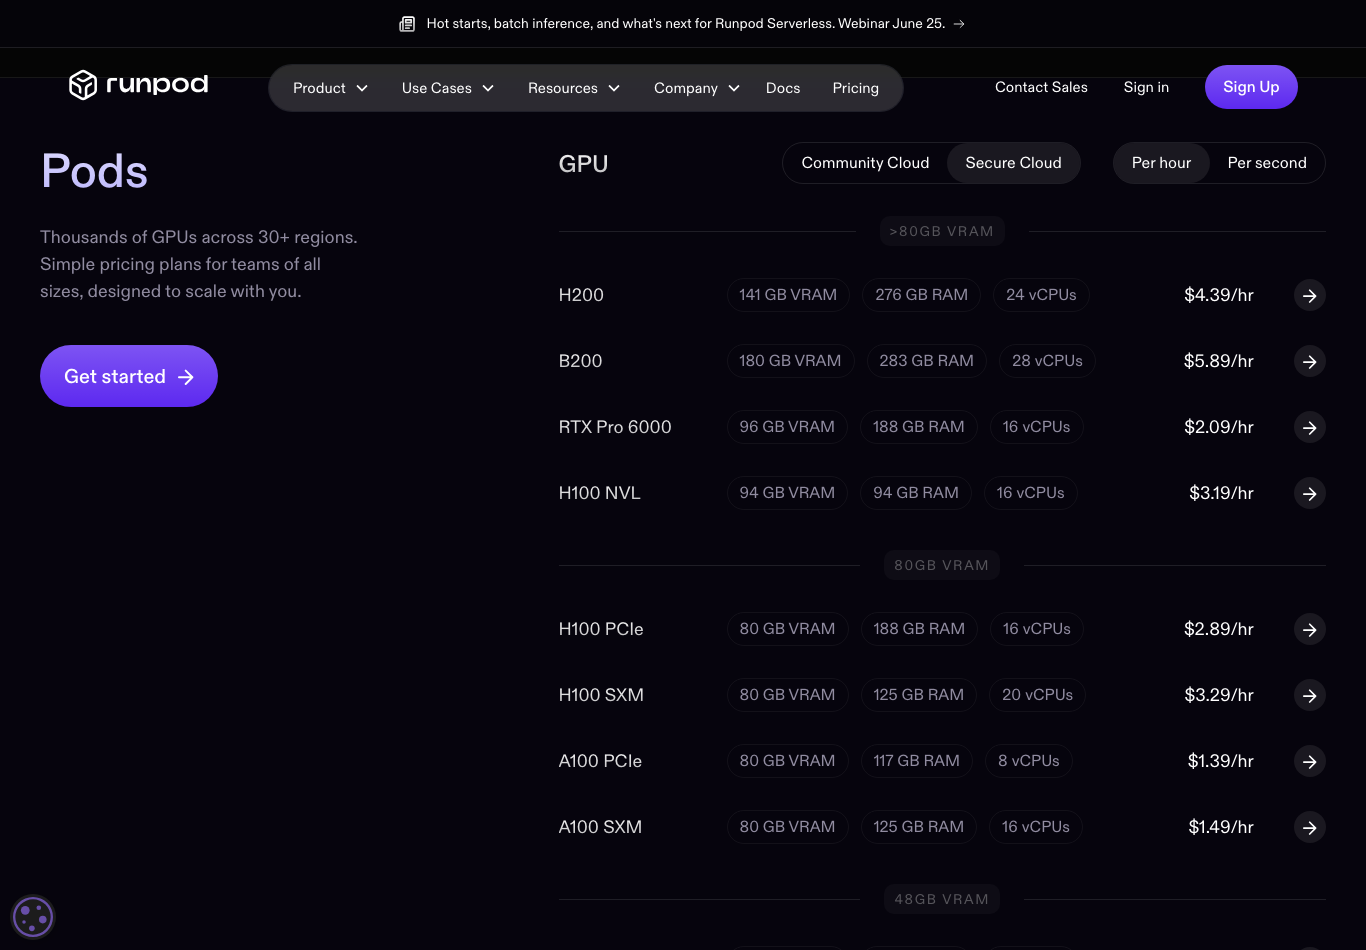Click the 117 GB RAM badge
Viewport: 1366px width, 950px height.
916,761
